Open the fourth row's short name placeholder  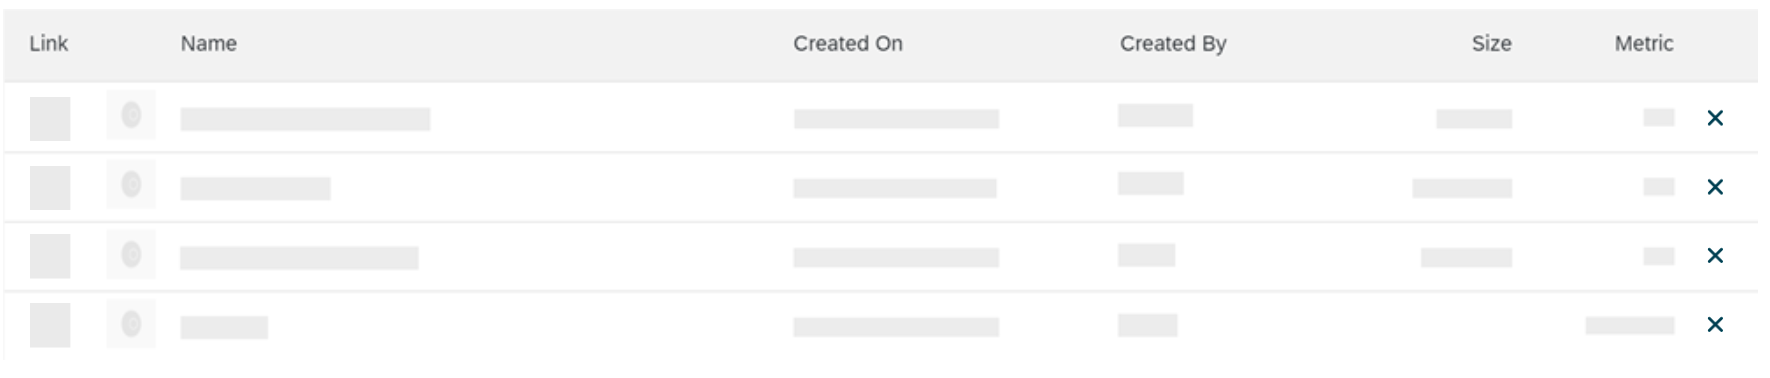pyautogui.click(x=224, y=327)
